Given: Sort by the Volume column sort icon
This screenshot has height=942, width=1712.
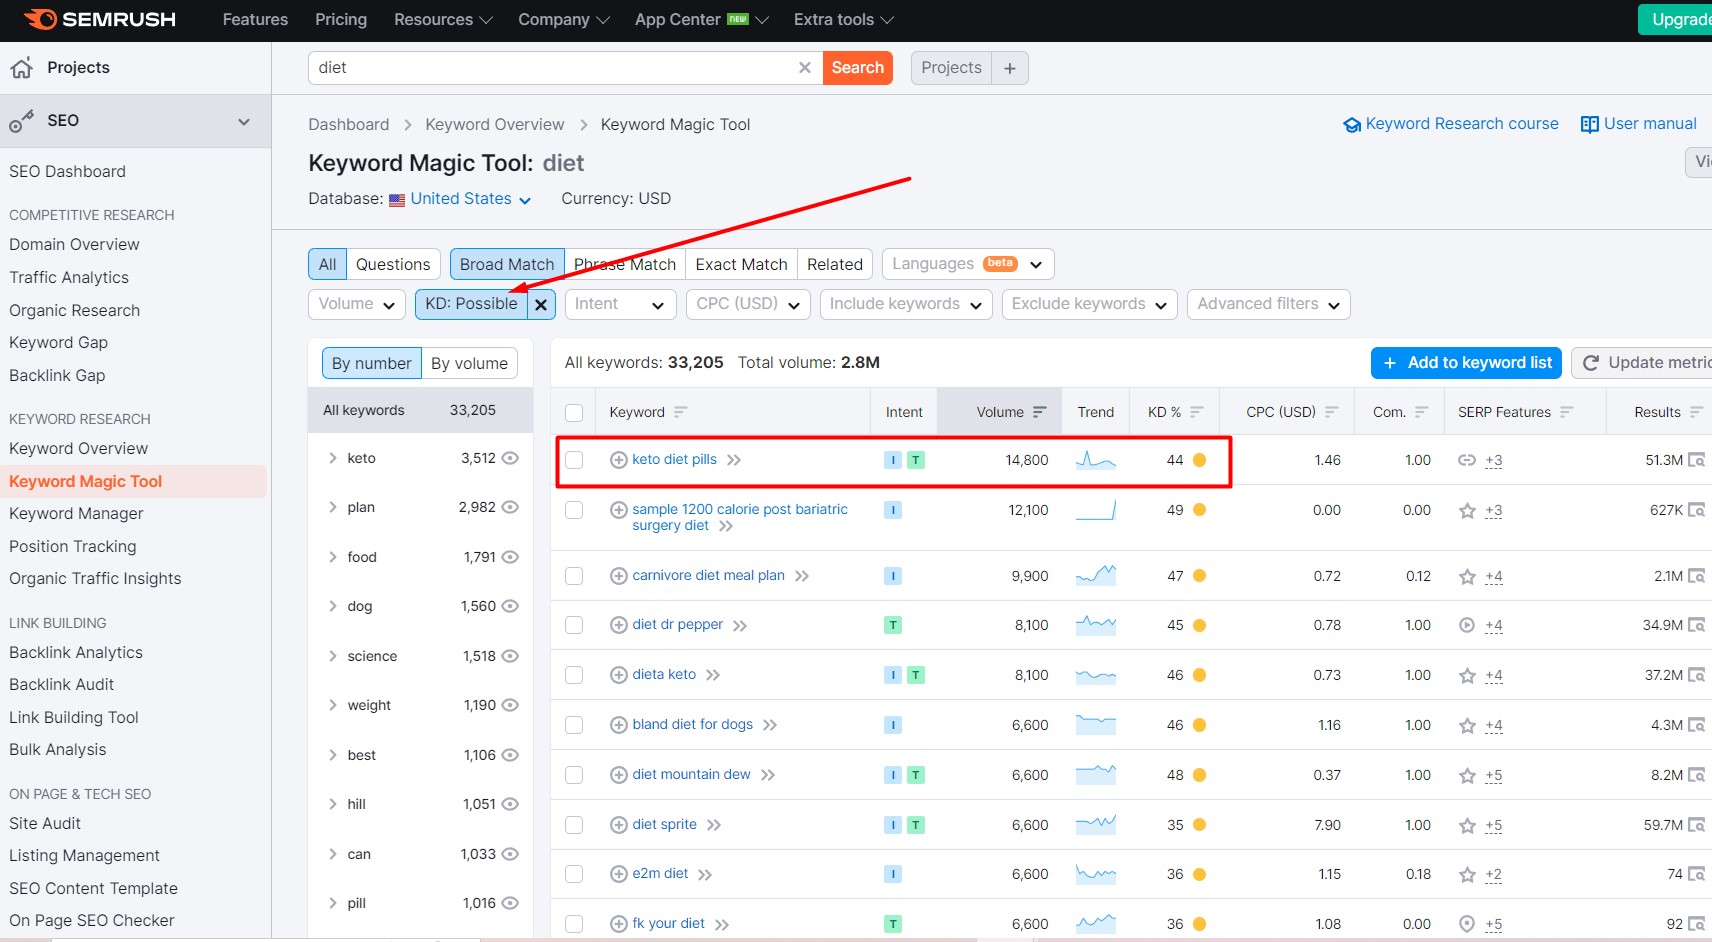Looking at the screenshot, I should [x=1040, y=412].
